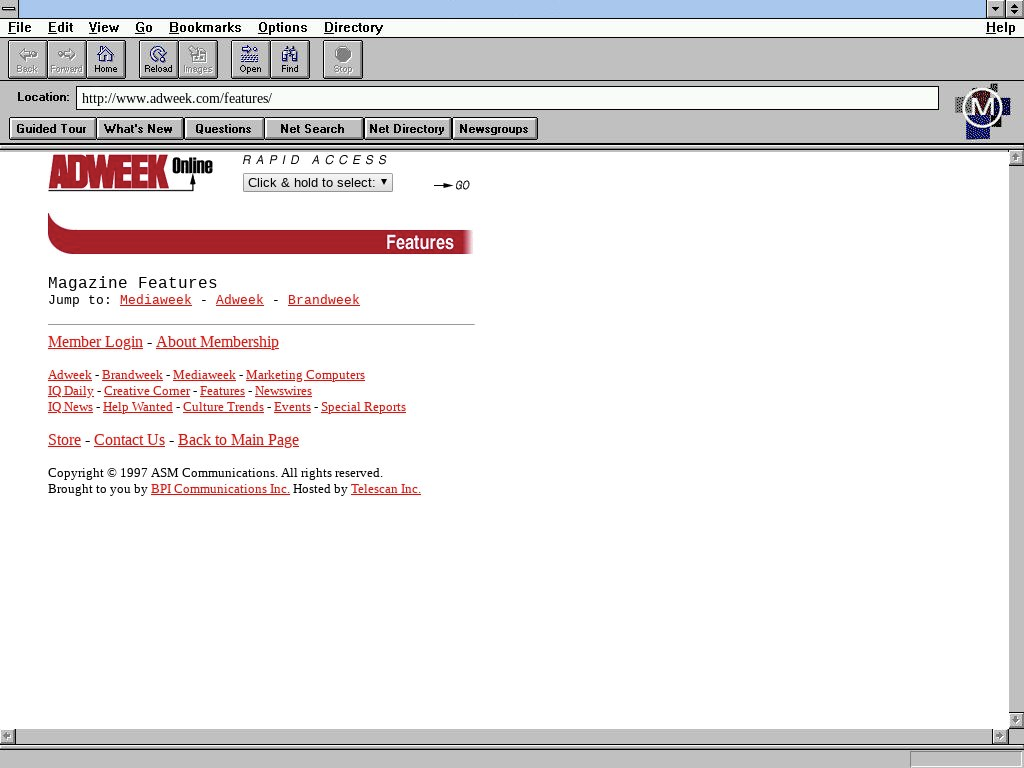1024x768 pixels.
Task: Jump to the Mediaweek section link
Action: point(155,300)
